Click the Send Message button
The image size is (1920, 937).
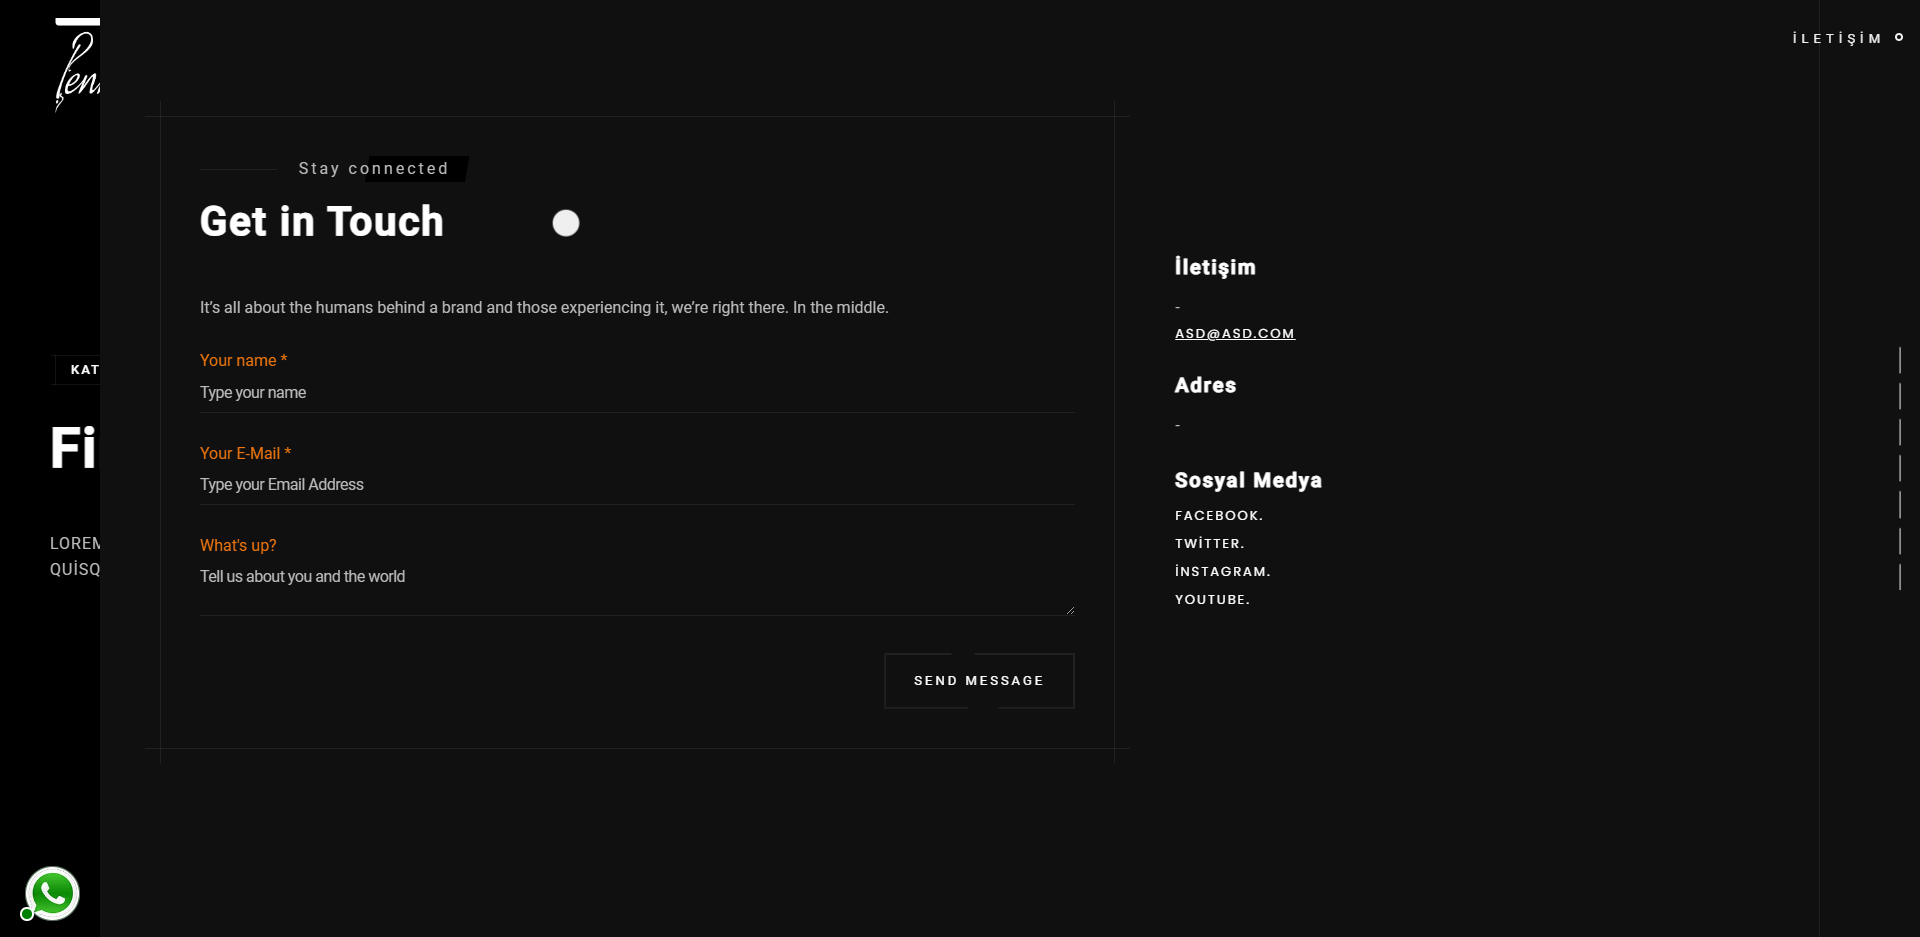coord(979,681)
